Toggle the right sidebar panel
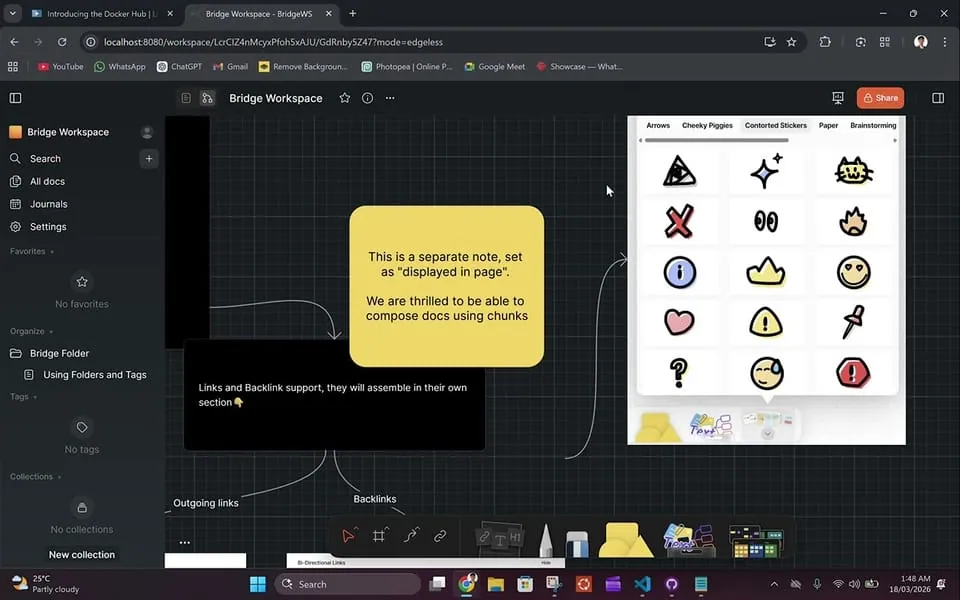 938,98
